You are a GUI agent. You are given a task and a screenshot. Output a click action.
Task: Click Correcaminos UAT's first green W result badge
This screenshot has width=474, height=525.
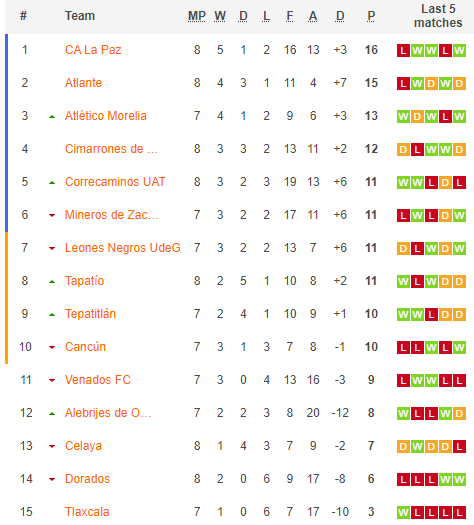pos(403,182)
